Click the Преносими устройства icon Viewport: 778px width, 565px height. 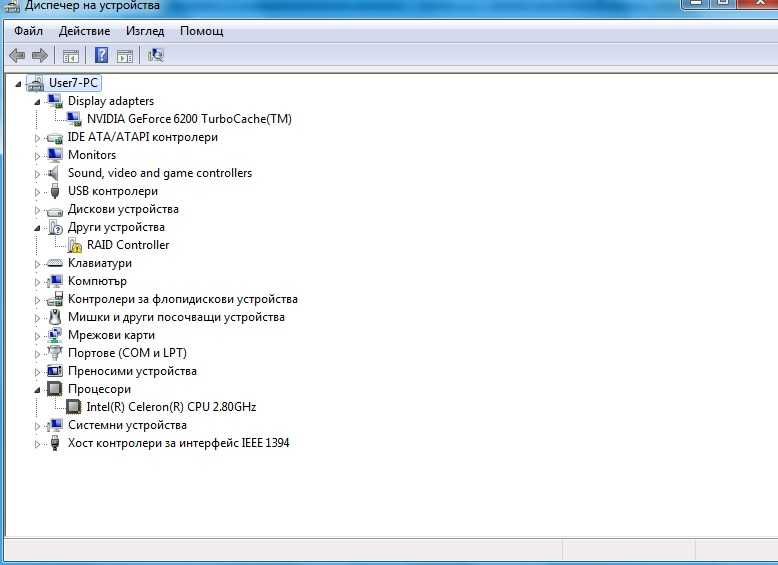(x=55, y=371)
